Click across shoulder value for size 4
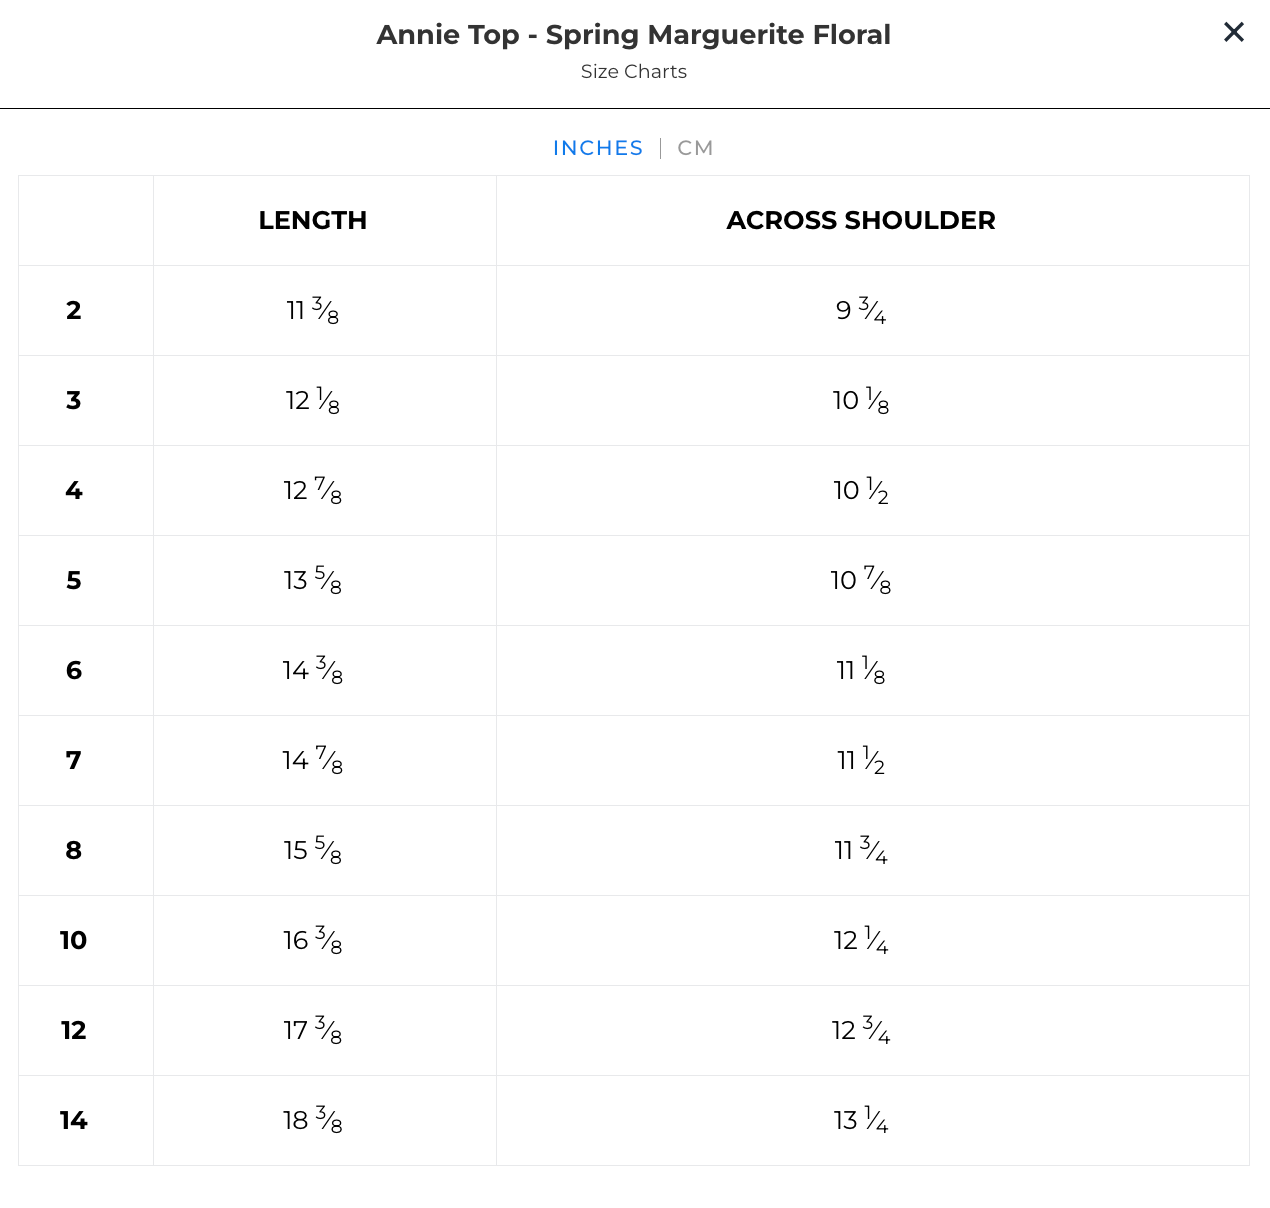This screenshot has width=1270, height=1208. tap(861, 491)
